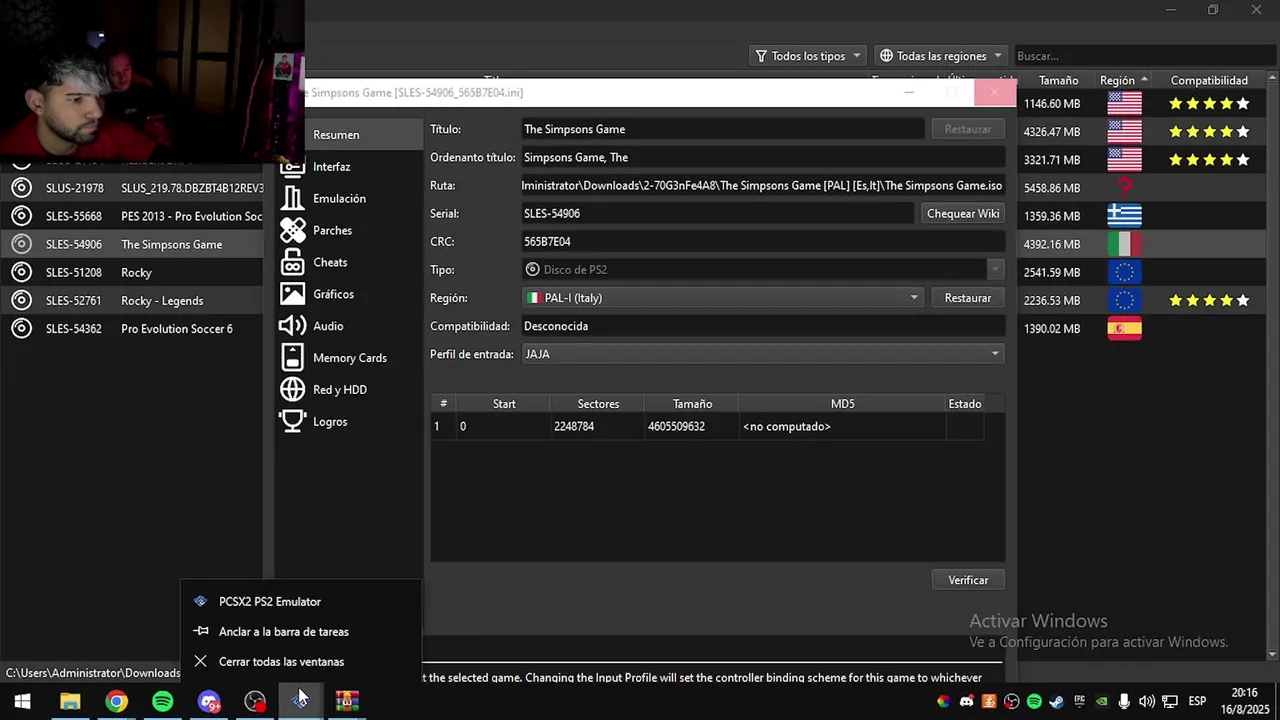Click the red question mark region icon
1280x720 pixels.
click(x=1124, y=187)
